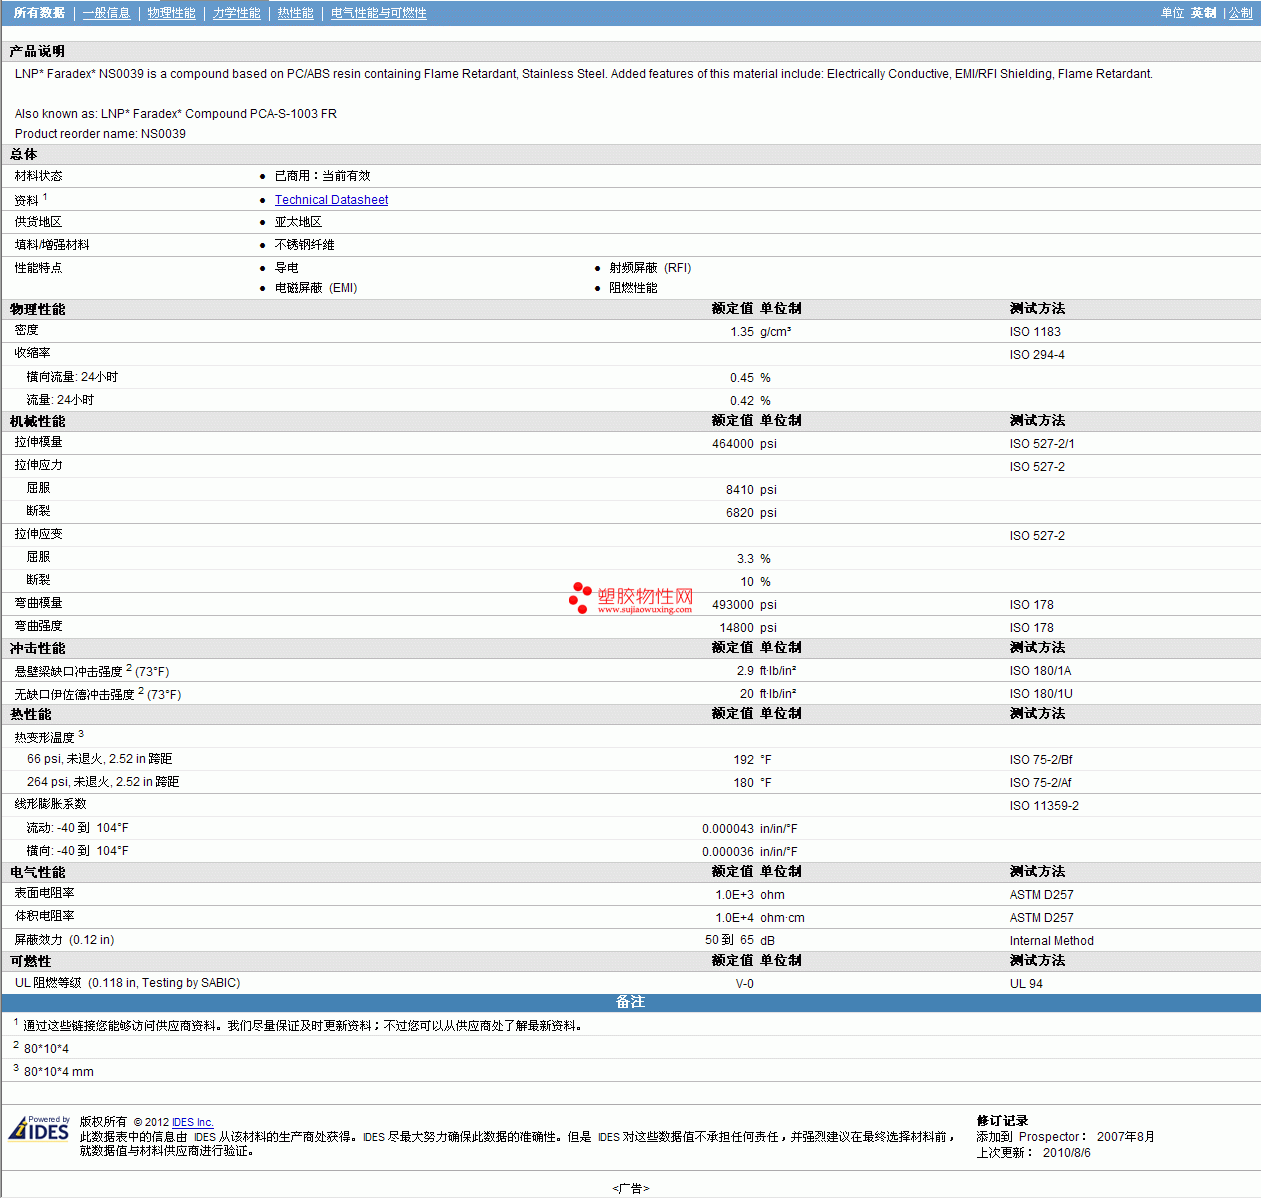The height and width of the screenshot is (1198, 1261).
Task: Select the 所有数据 tab
Action: 39,13
